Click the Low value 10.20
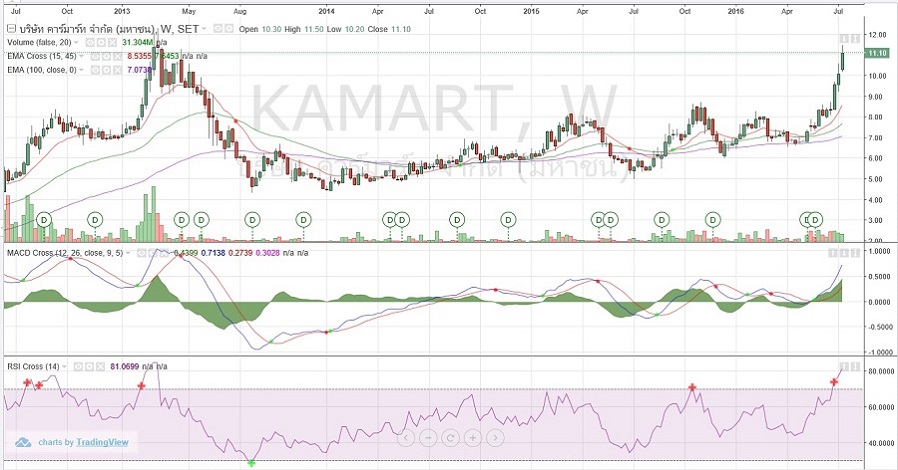 tap(353, 29)
